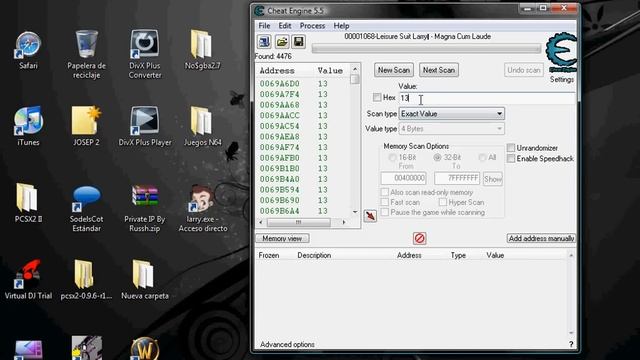Toggle the Hex checkbox
The height and width of the screenshot is (360, 640).
coord(377,97)
